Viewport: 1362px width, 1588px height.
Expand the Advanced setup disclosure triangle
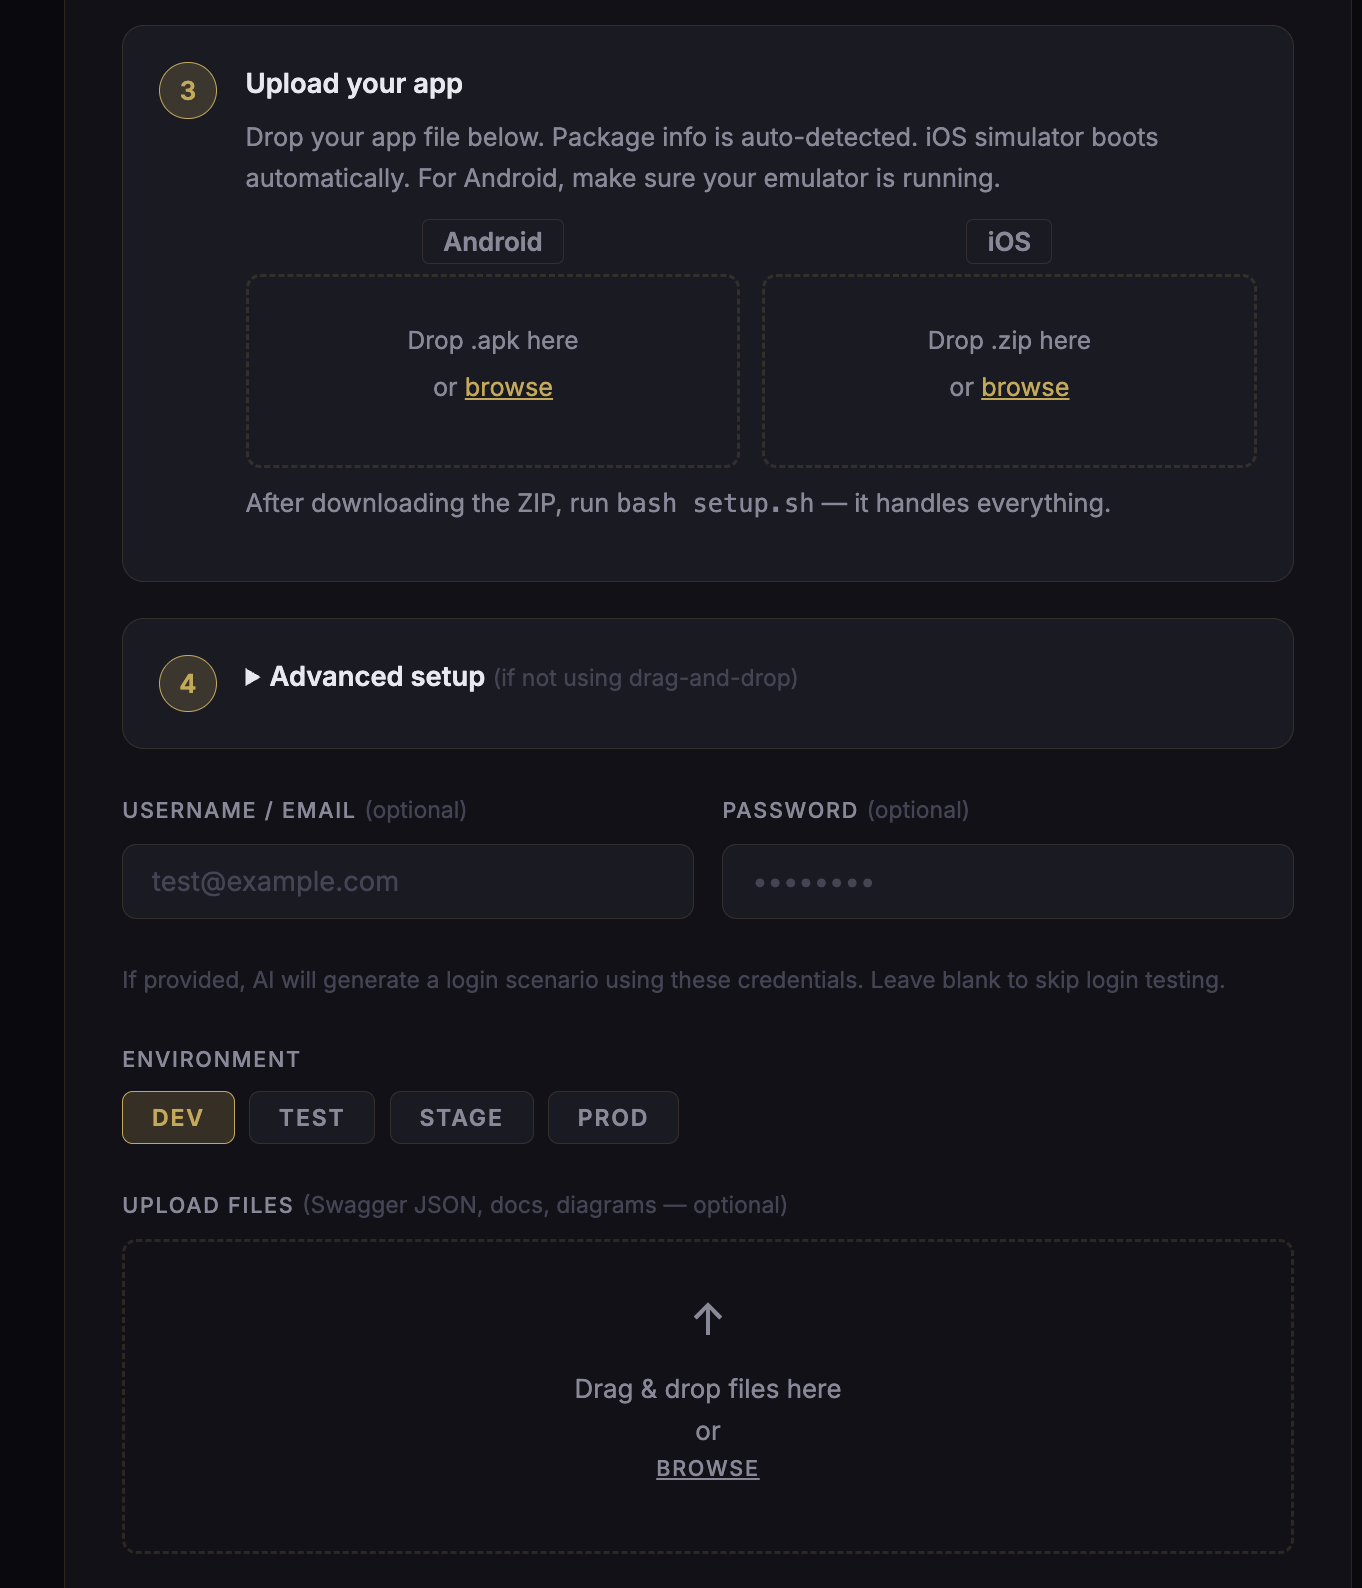[253, 677]
